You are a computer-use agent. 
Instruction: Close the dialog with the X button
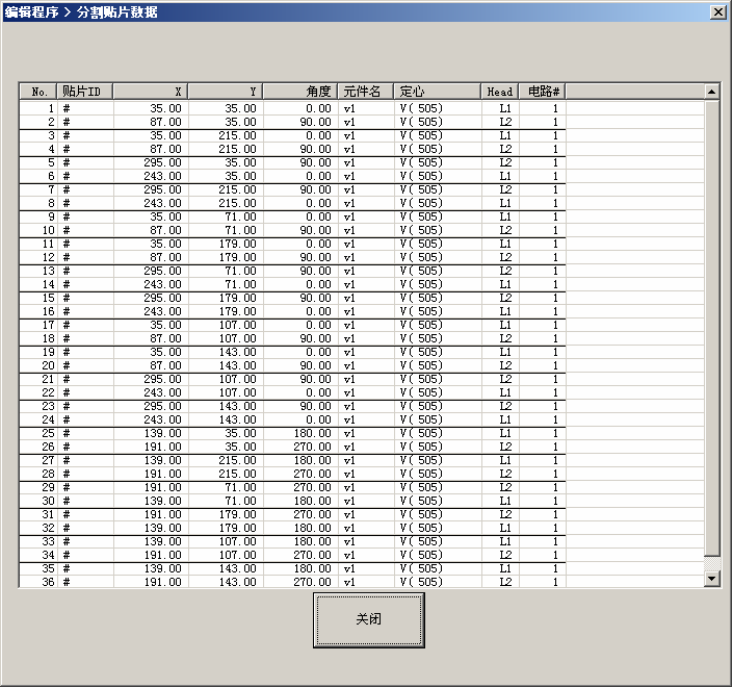[718, 12]
